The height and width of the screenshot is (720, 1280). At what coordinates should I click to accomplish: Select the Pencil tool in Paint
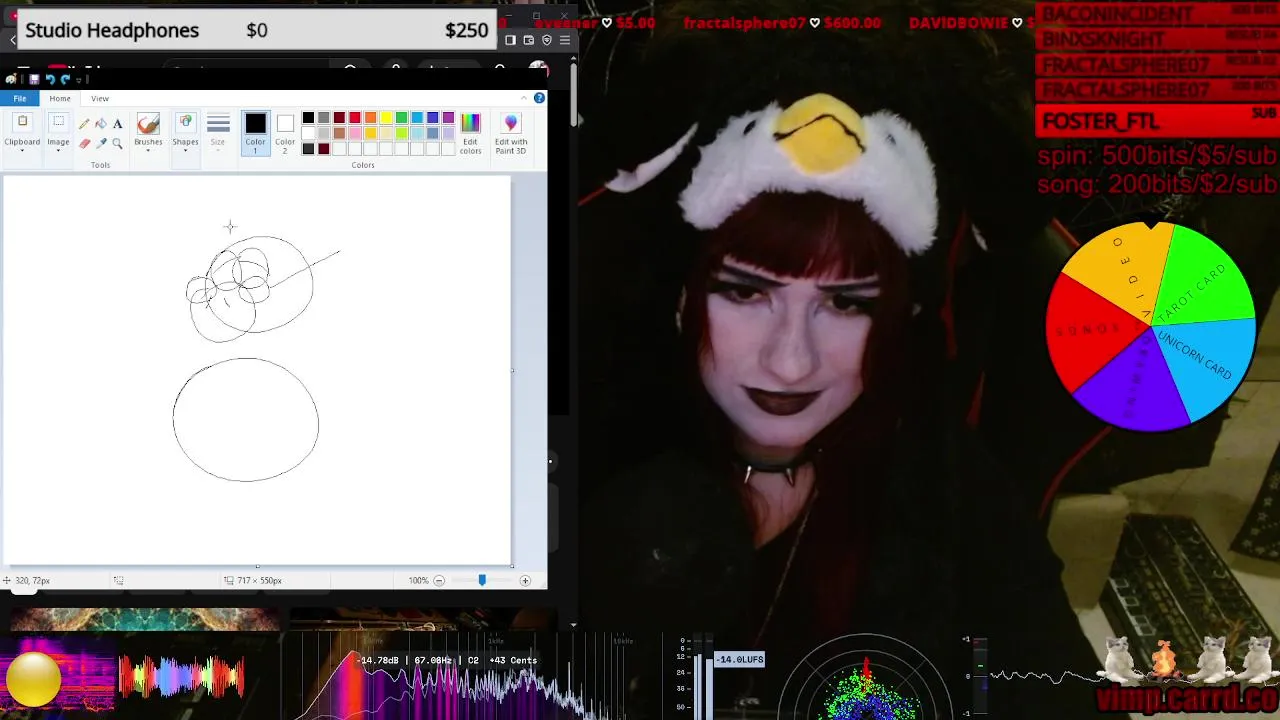[84, 124]
